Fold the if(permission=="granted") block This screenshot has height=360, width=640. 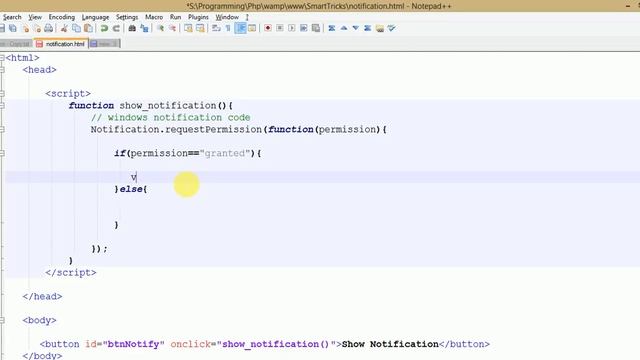click(2, 153)
